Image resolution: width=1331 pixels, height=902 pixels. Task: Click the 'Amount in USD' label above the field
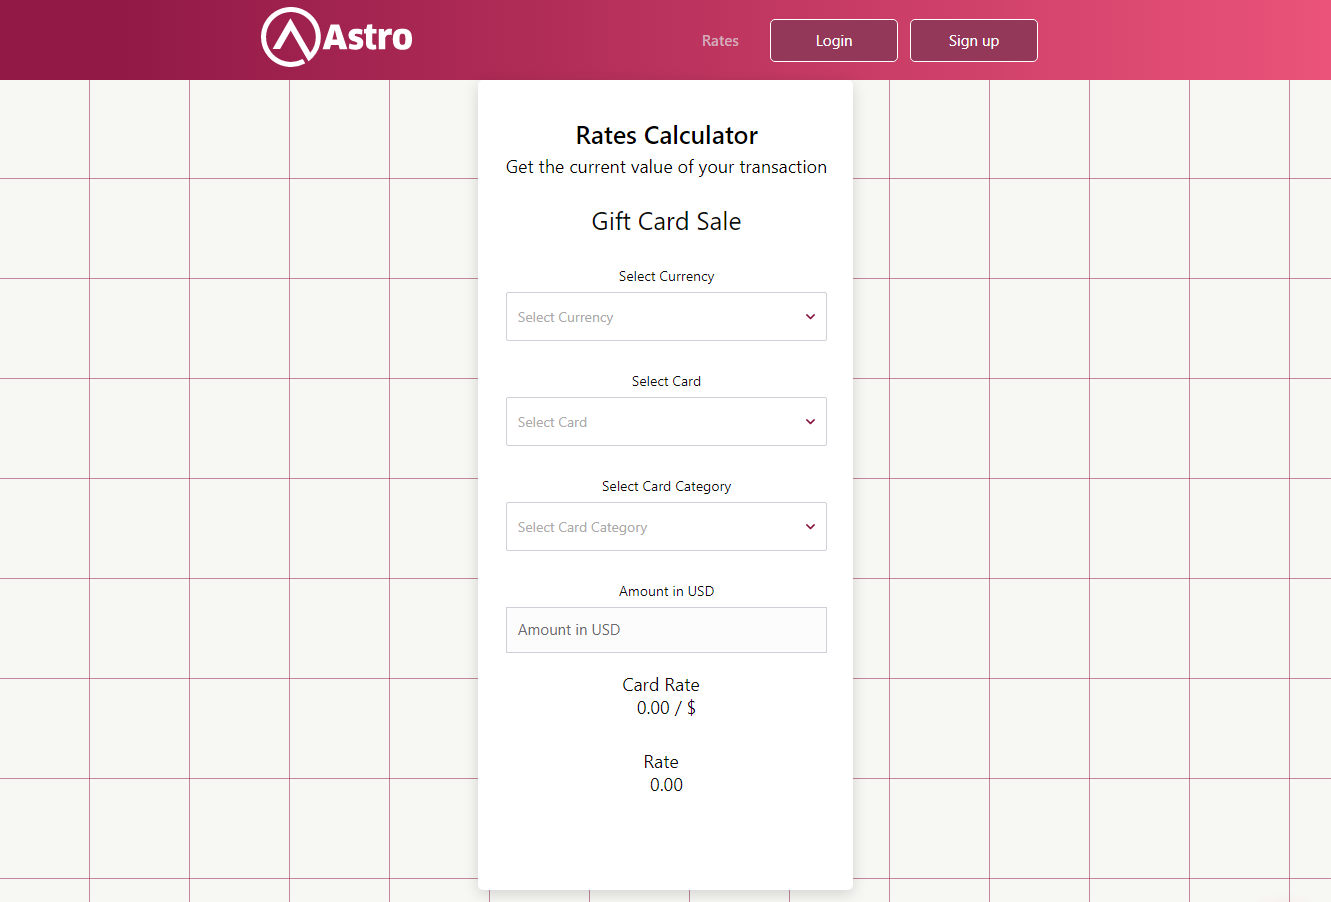pos(666,591)
